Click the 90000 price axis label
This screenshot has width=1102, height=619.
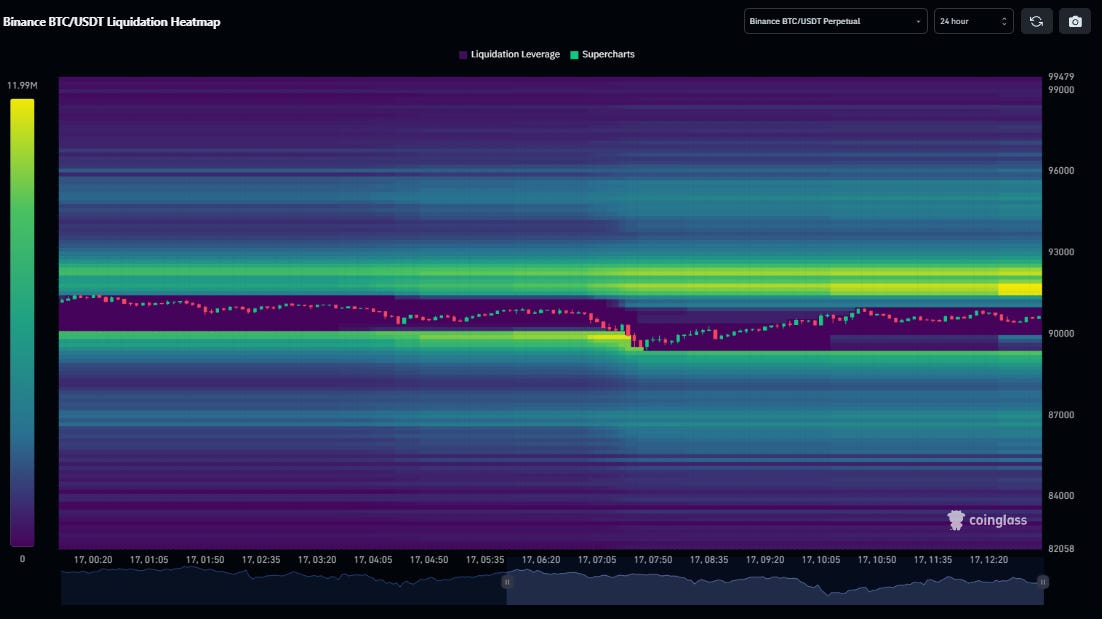(1061, 334)
